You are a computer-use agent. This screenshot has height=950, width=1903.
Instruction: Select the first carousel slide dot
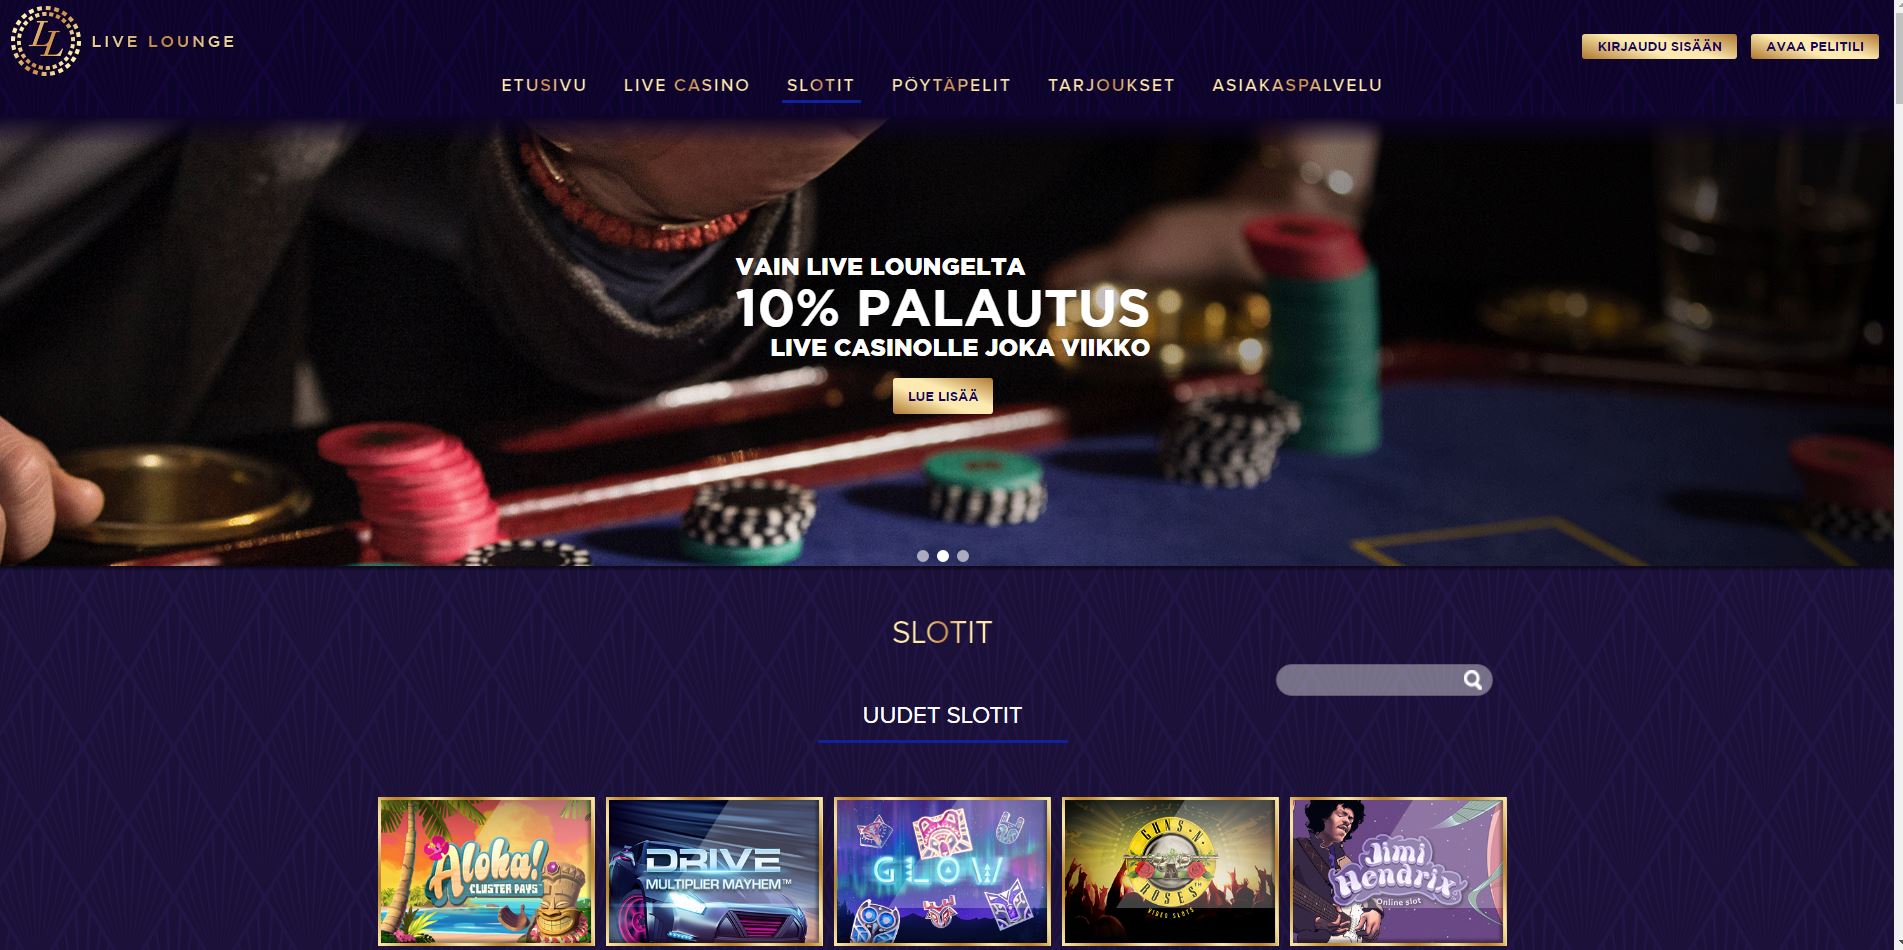tap(923, 556)
